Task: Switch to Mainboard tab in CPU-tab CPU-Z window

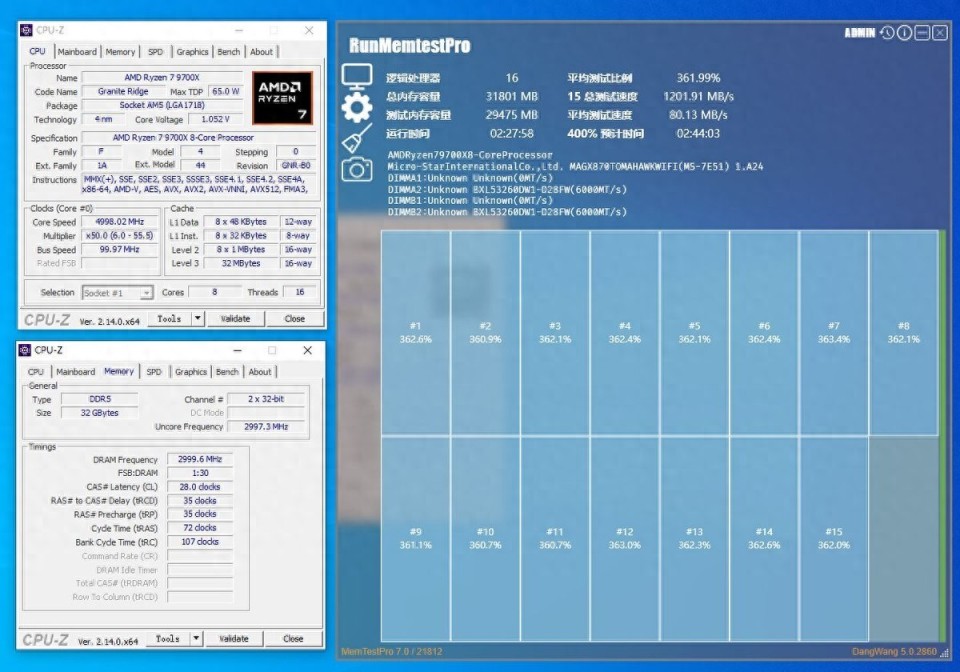Action: [77, 52]
